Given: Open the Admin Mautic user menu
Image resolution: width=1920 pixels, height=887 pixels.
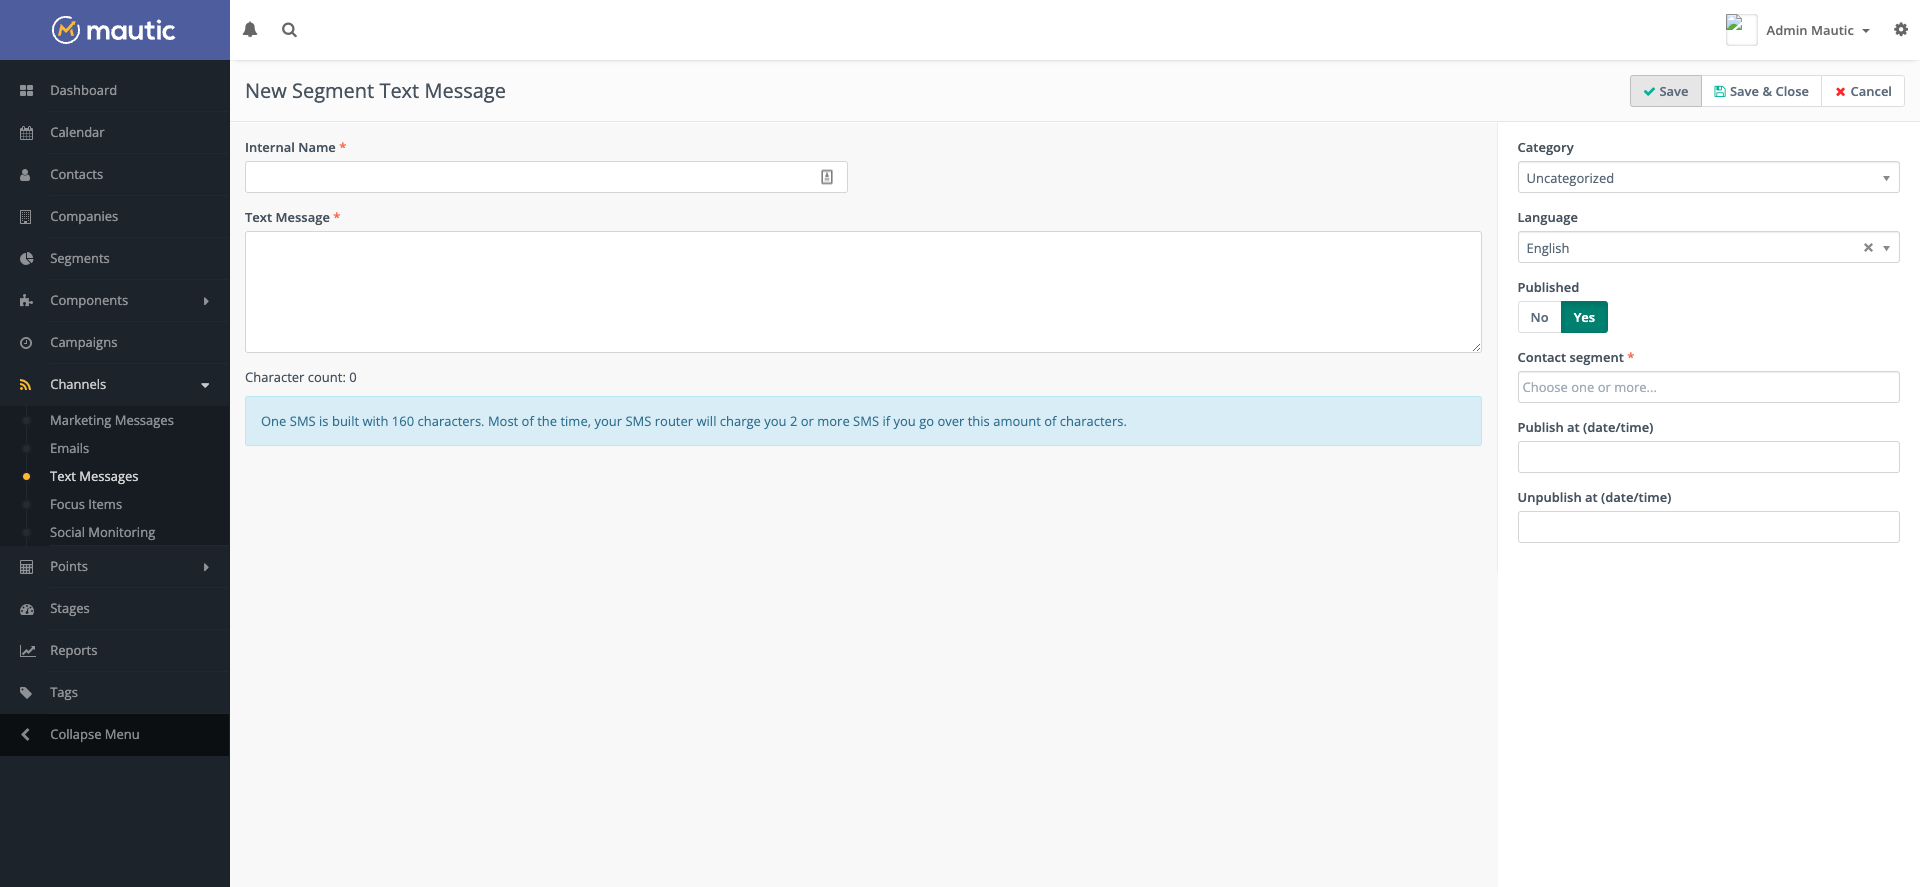Looking at the screenshot, I should pyautogui.click(x=1816, y=31).
